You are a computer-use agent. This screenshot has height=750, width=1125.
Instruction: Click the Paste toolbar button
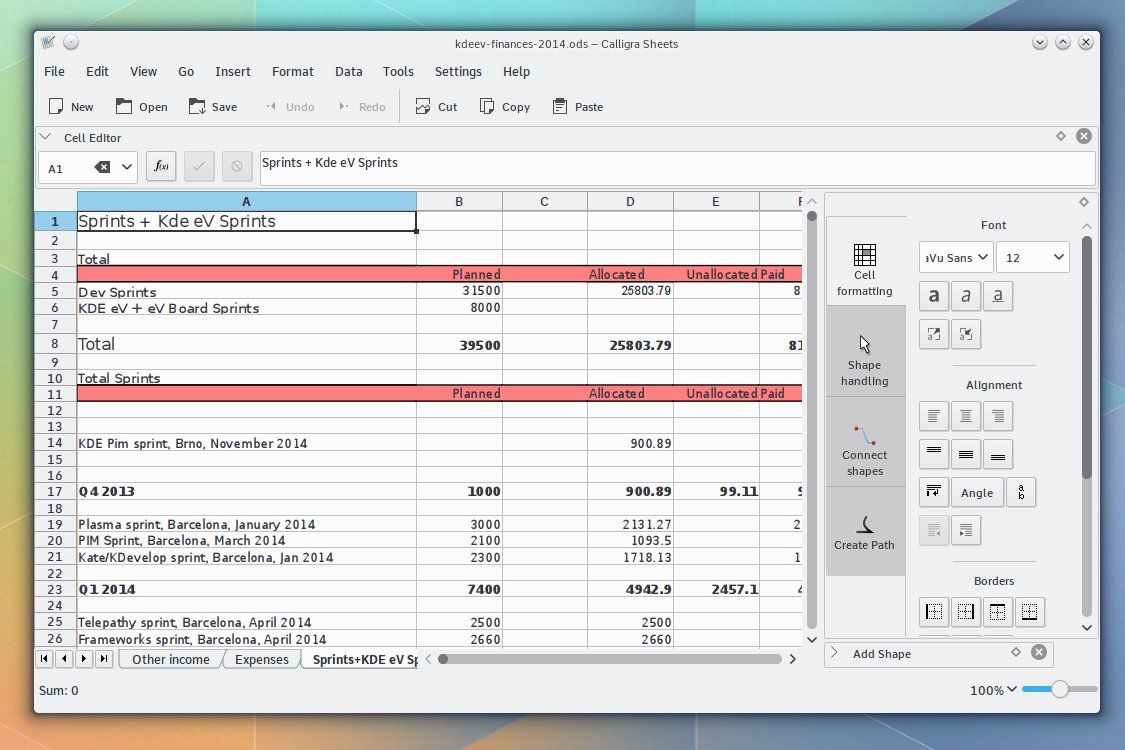[x=578, y=106]
